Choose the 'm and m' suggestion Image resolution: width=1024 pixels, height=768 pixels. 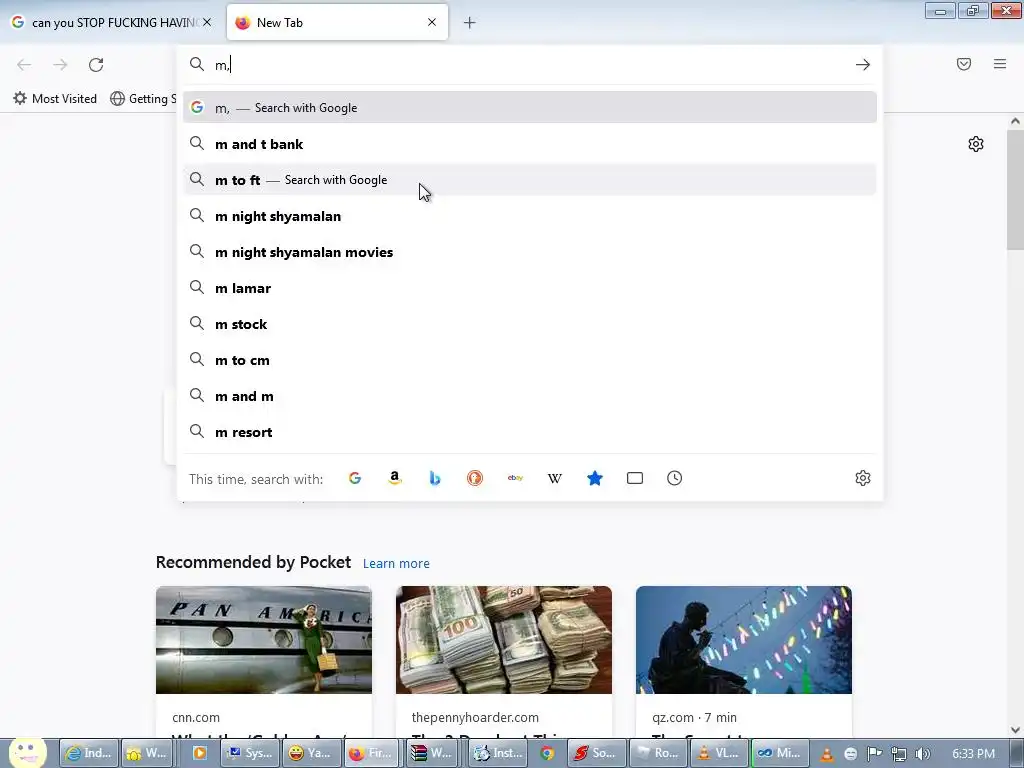coord(530,396)
